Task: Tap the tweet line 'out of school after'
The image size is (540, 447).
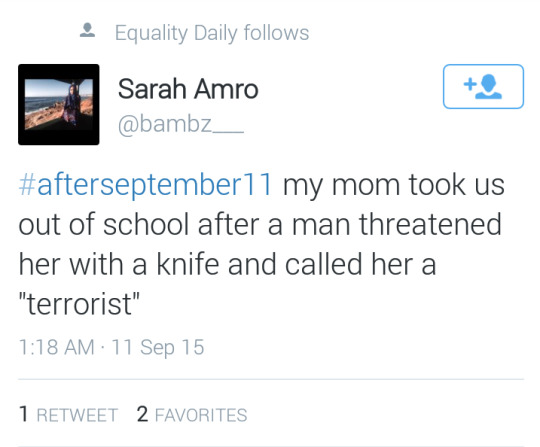Action: pyautogui.click(x=138, y=225)
